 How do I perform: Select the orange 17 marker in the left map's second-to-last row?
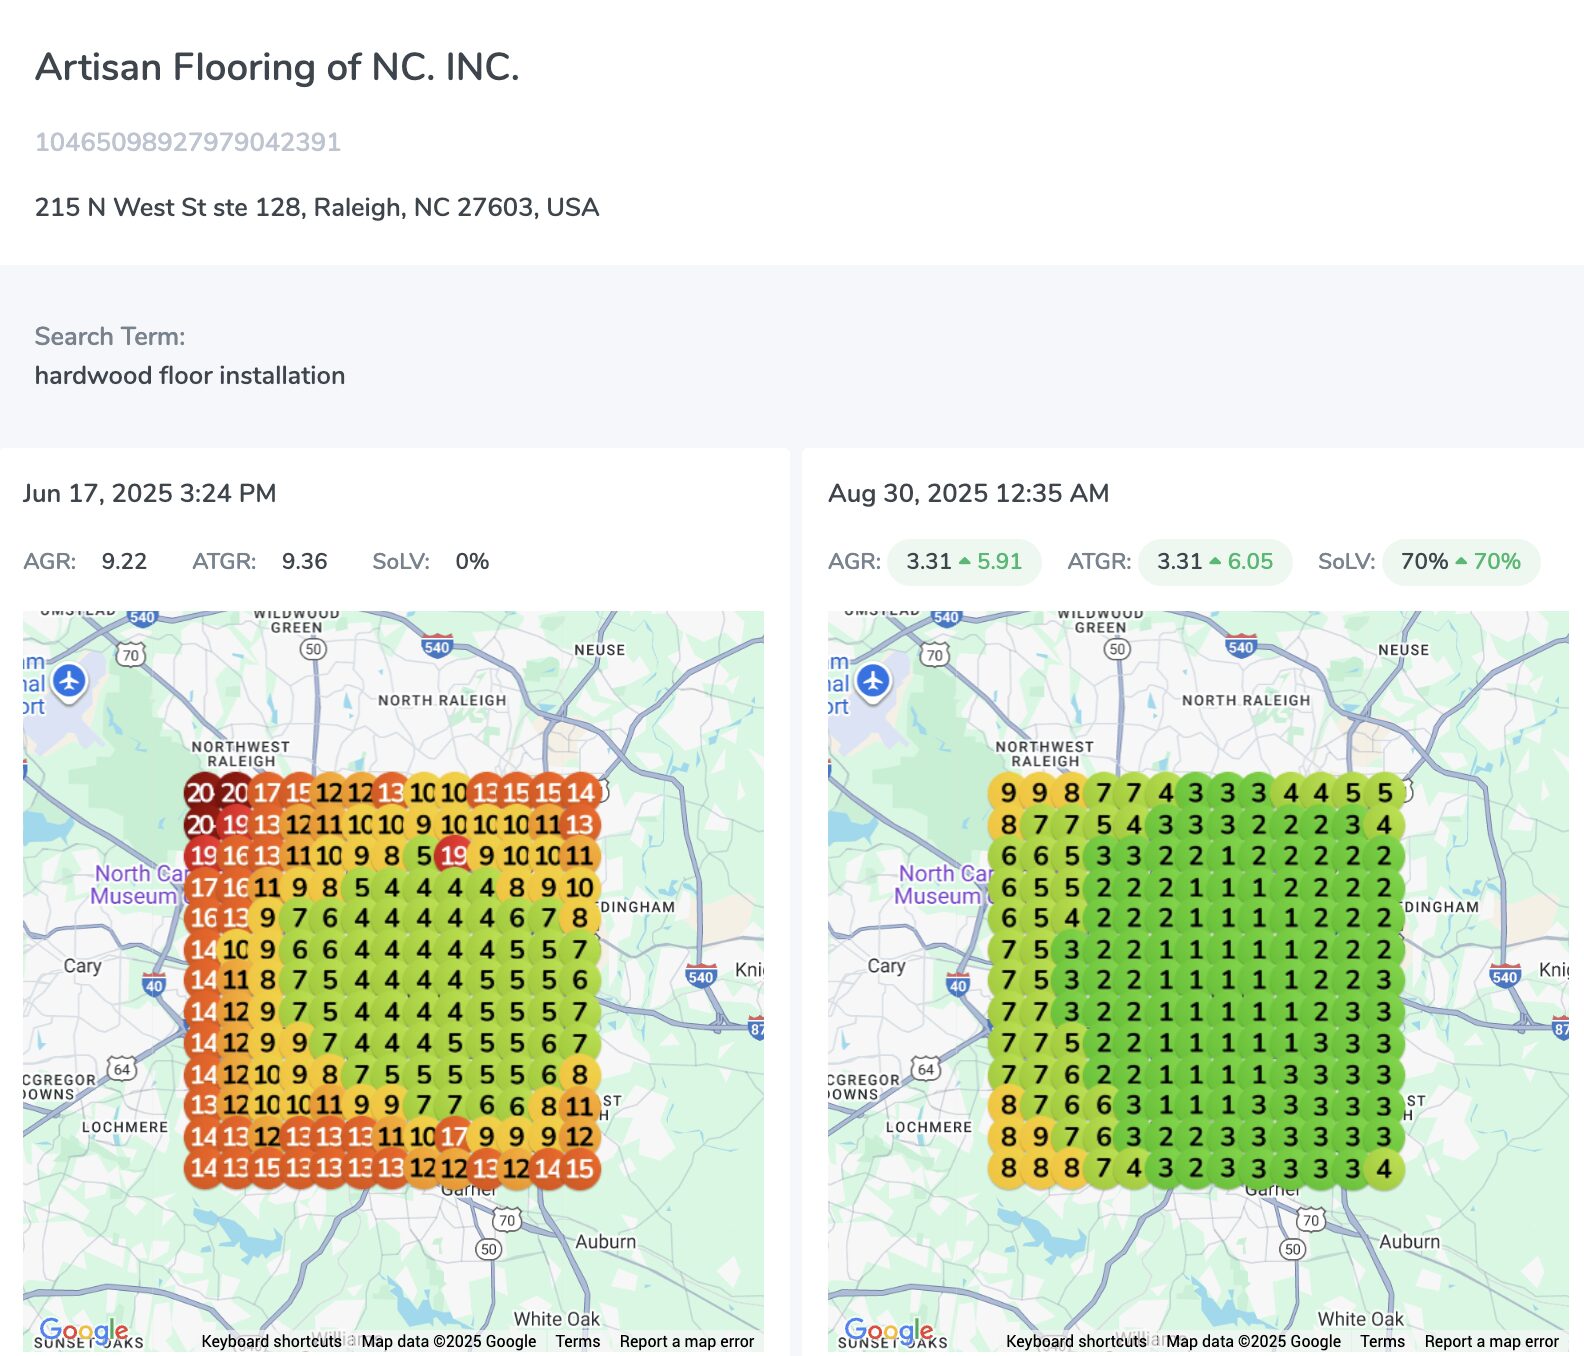point(454,1137)
